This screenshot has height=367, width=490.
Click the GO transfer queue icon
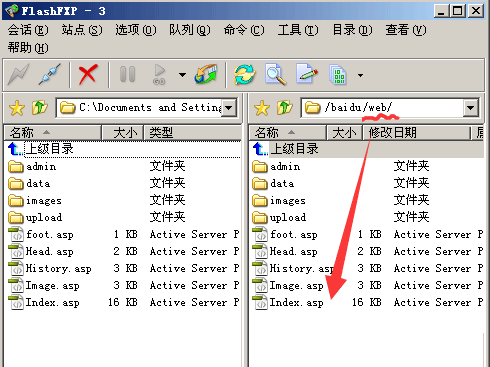[x=159, y=74]
